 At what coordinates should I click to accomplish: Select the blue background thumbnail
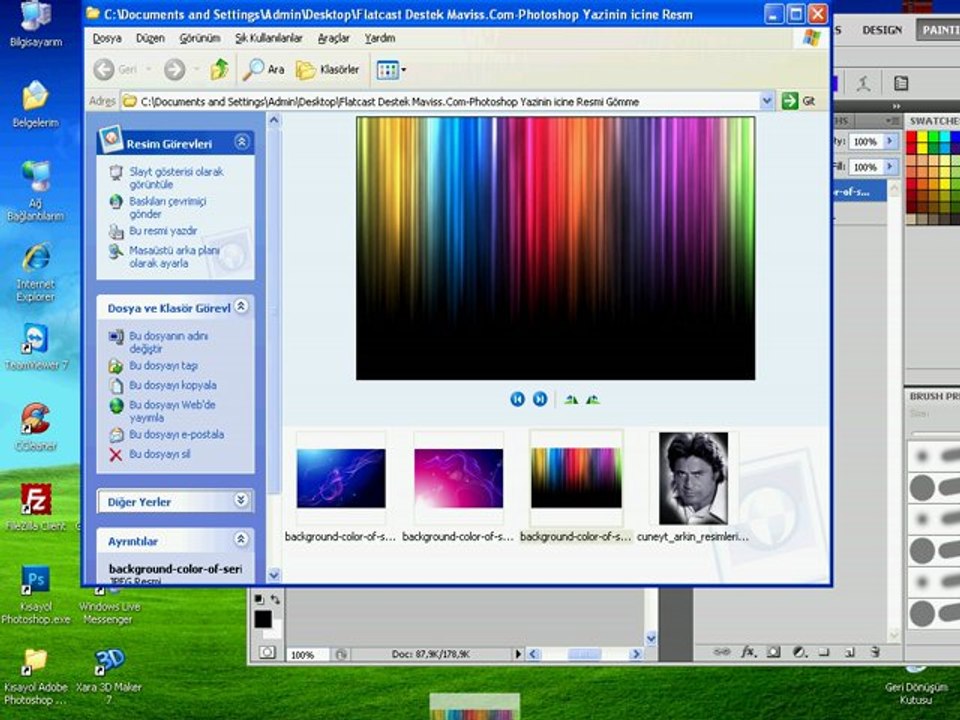pos(341,478)
